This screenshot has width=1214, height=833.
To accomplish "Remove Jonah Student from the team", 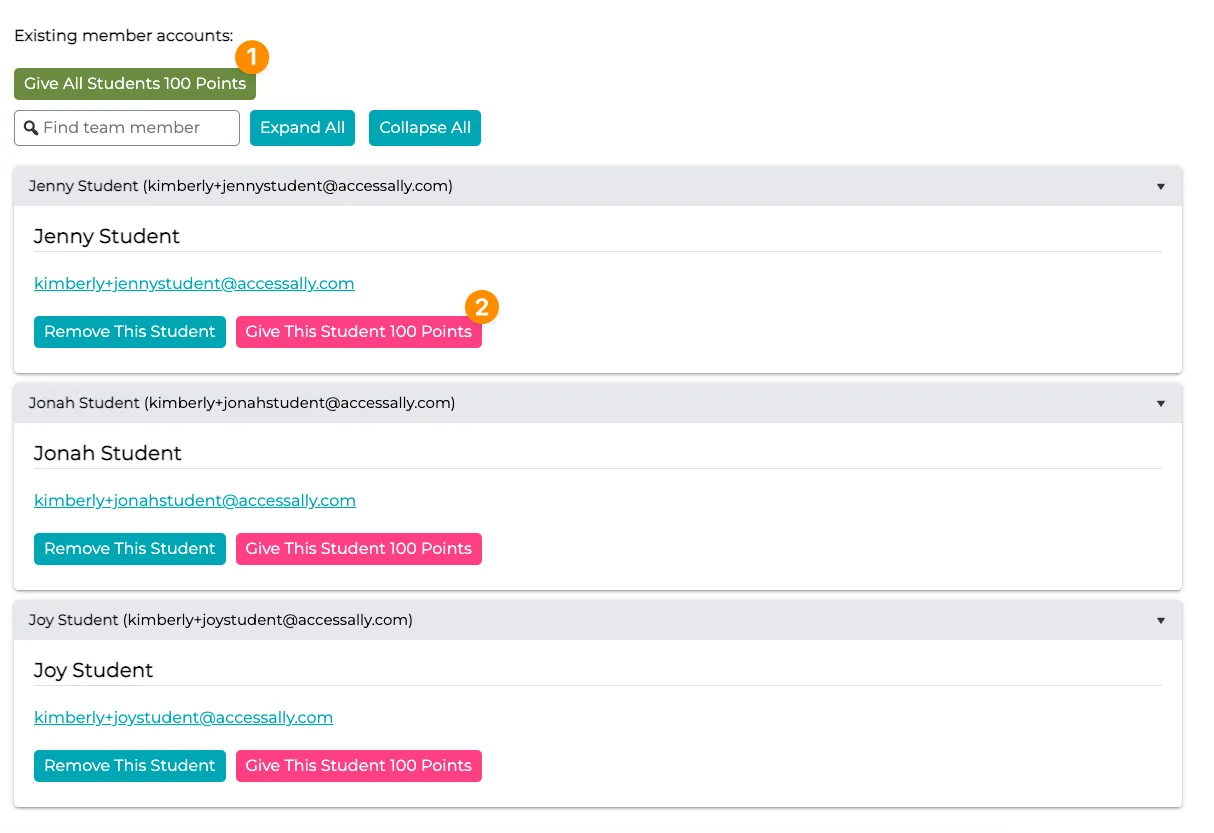I will 129,549.
